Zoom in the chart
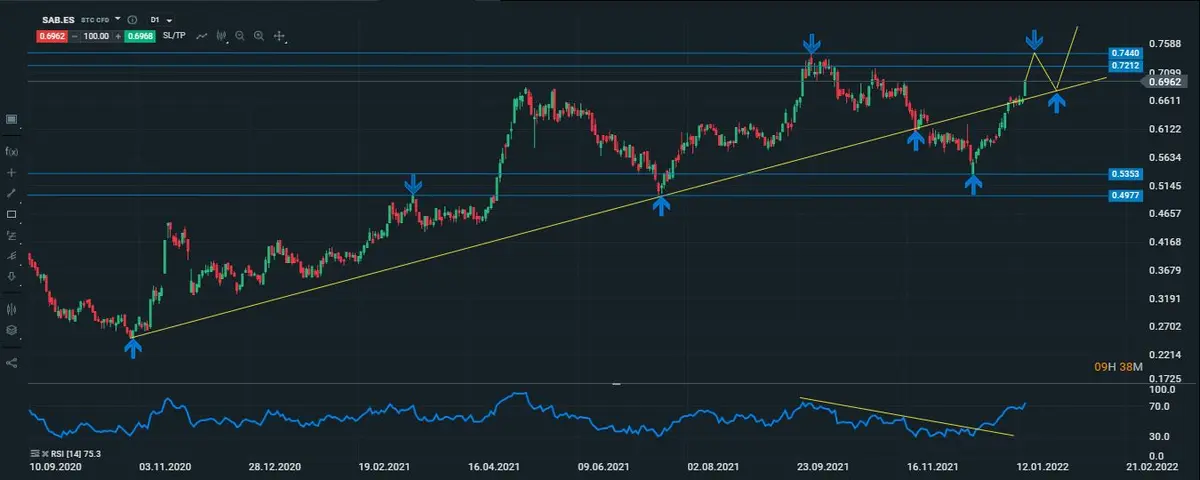Viewport: 1200px width, 480px height. (x=259, y=36)
